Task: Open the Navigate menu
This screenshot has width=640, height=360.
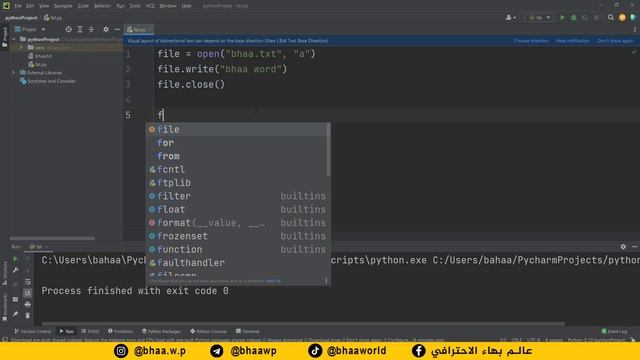Action: pos(63,6)
